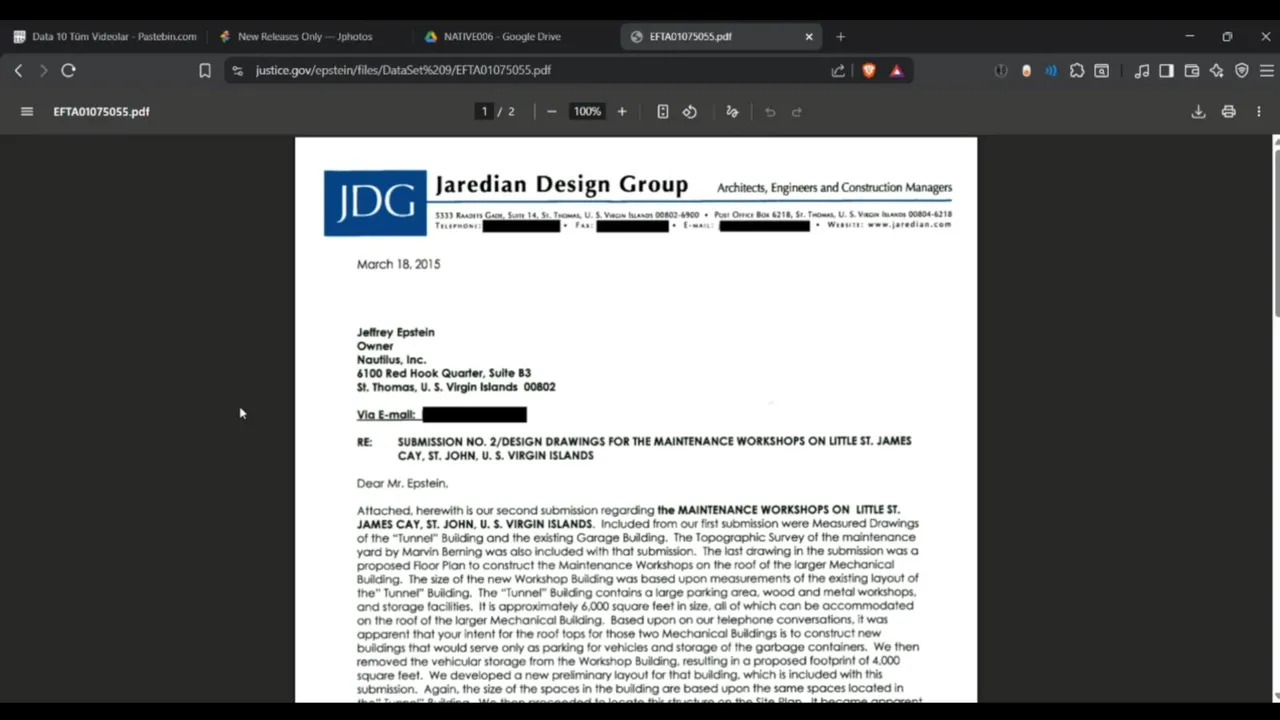This screenshot has height=720, width=1280.
Task: Click the JDG logo in the document
Action: point(375,203)
